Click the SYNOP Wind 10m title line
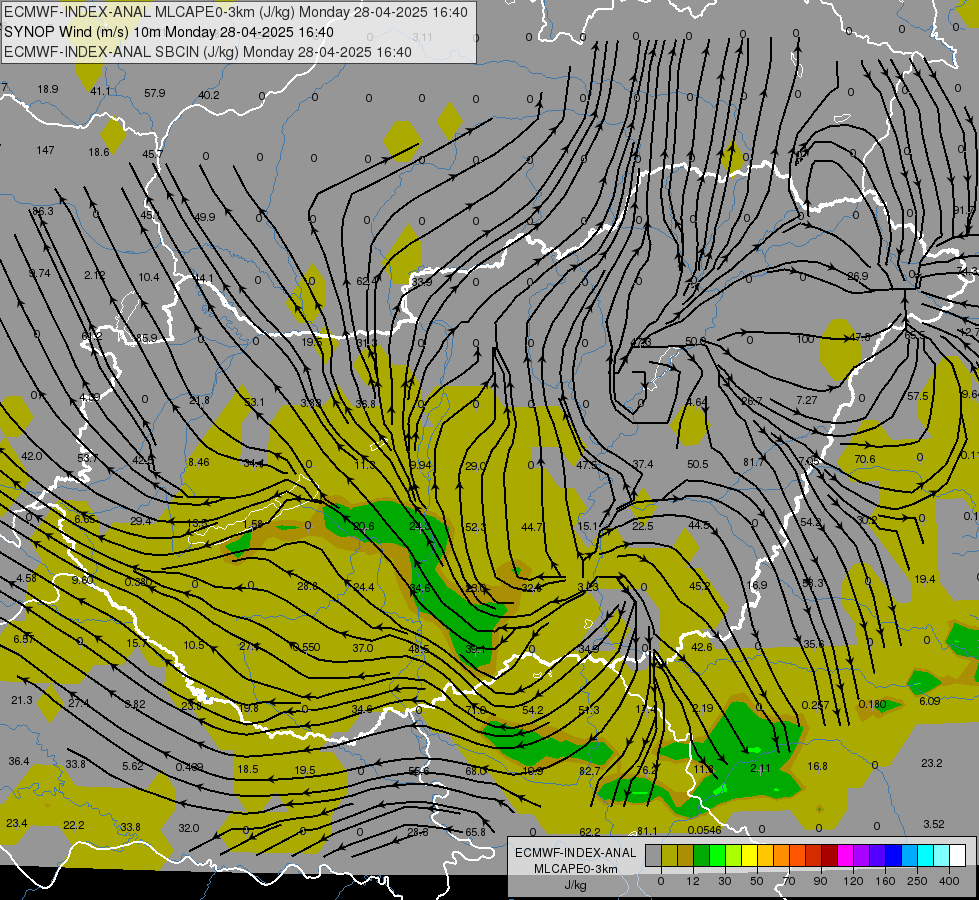Viewport: 979px width, 900px height. click(169, 32)
